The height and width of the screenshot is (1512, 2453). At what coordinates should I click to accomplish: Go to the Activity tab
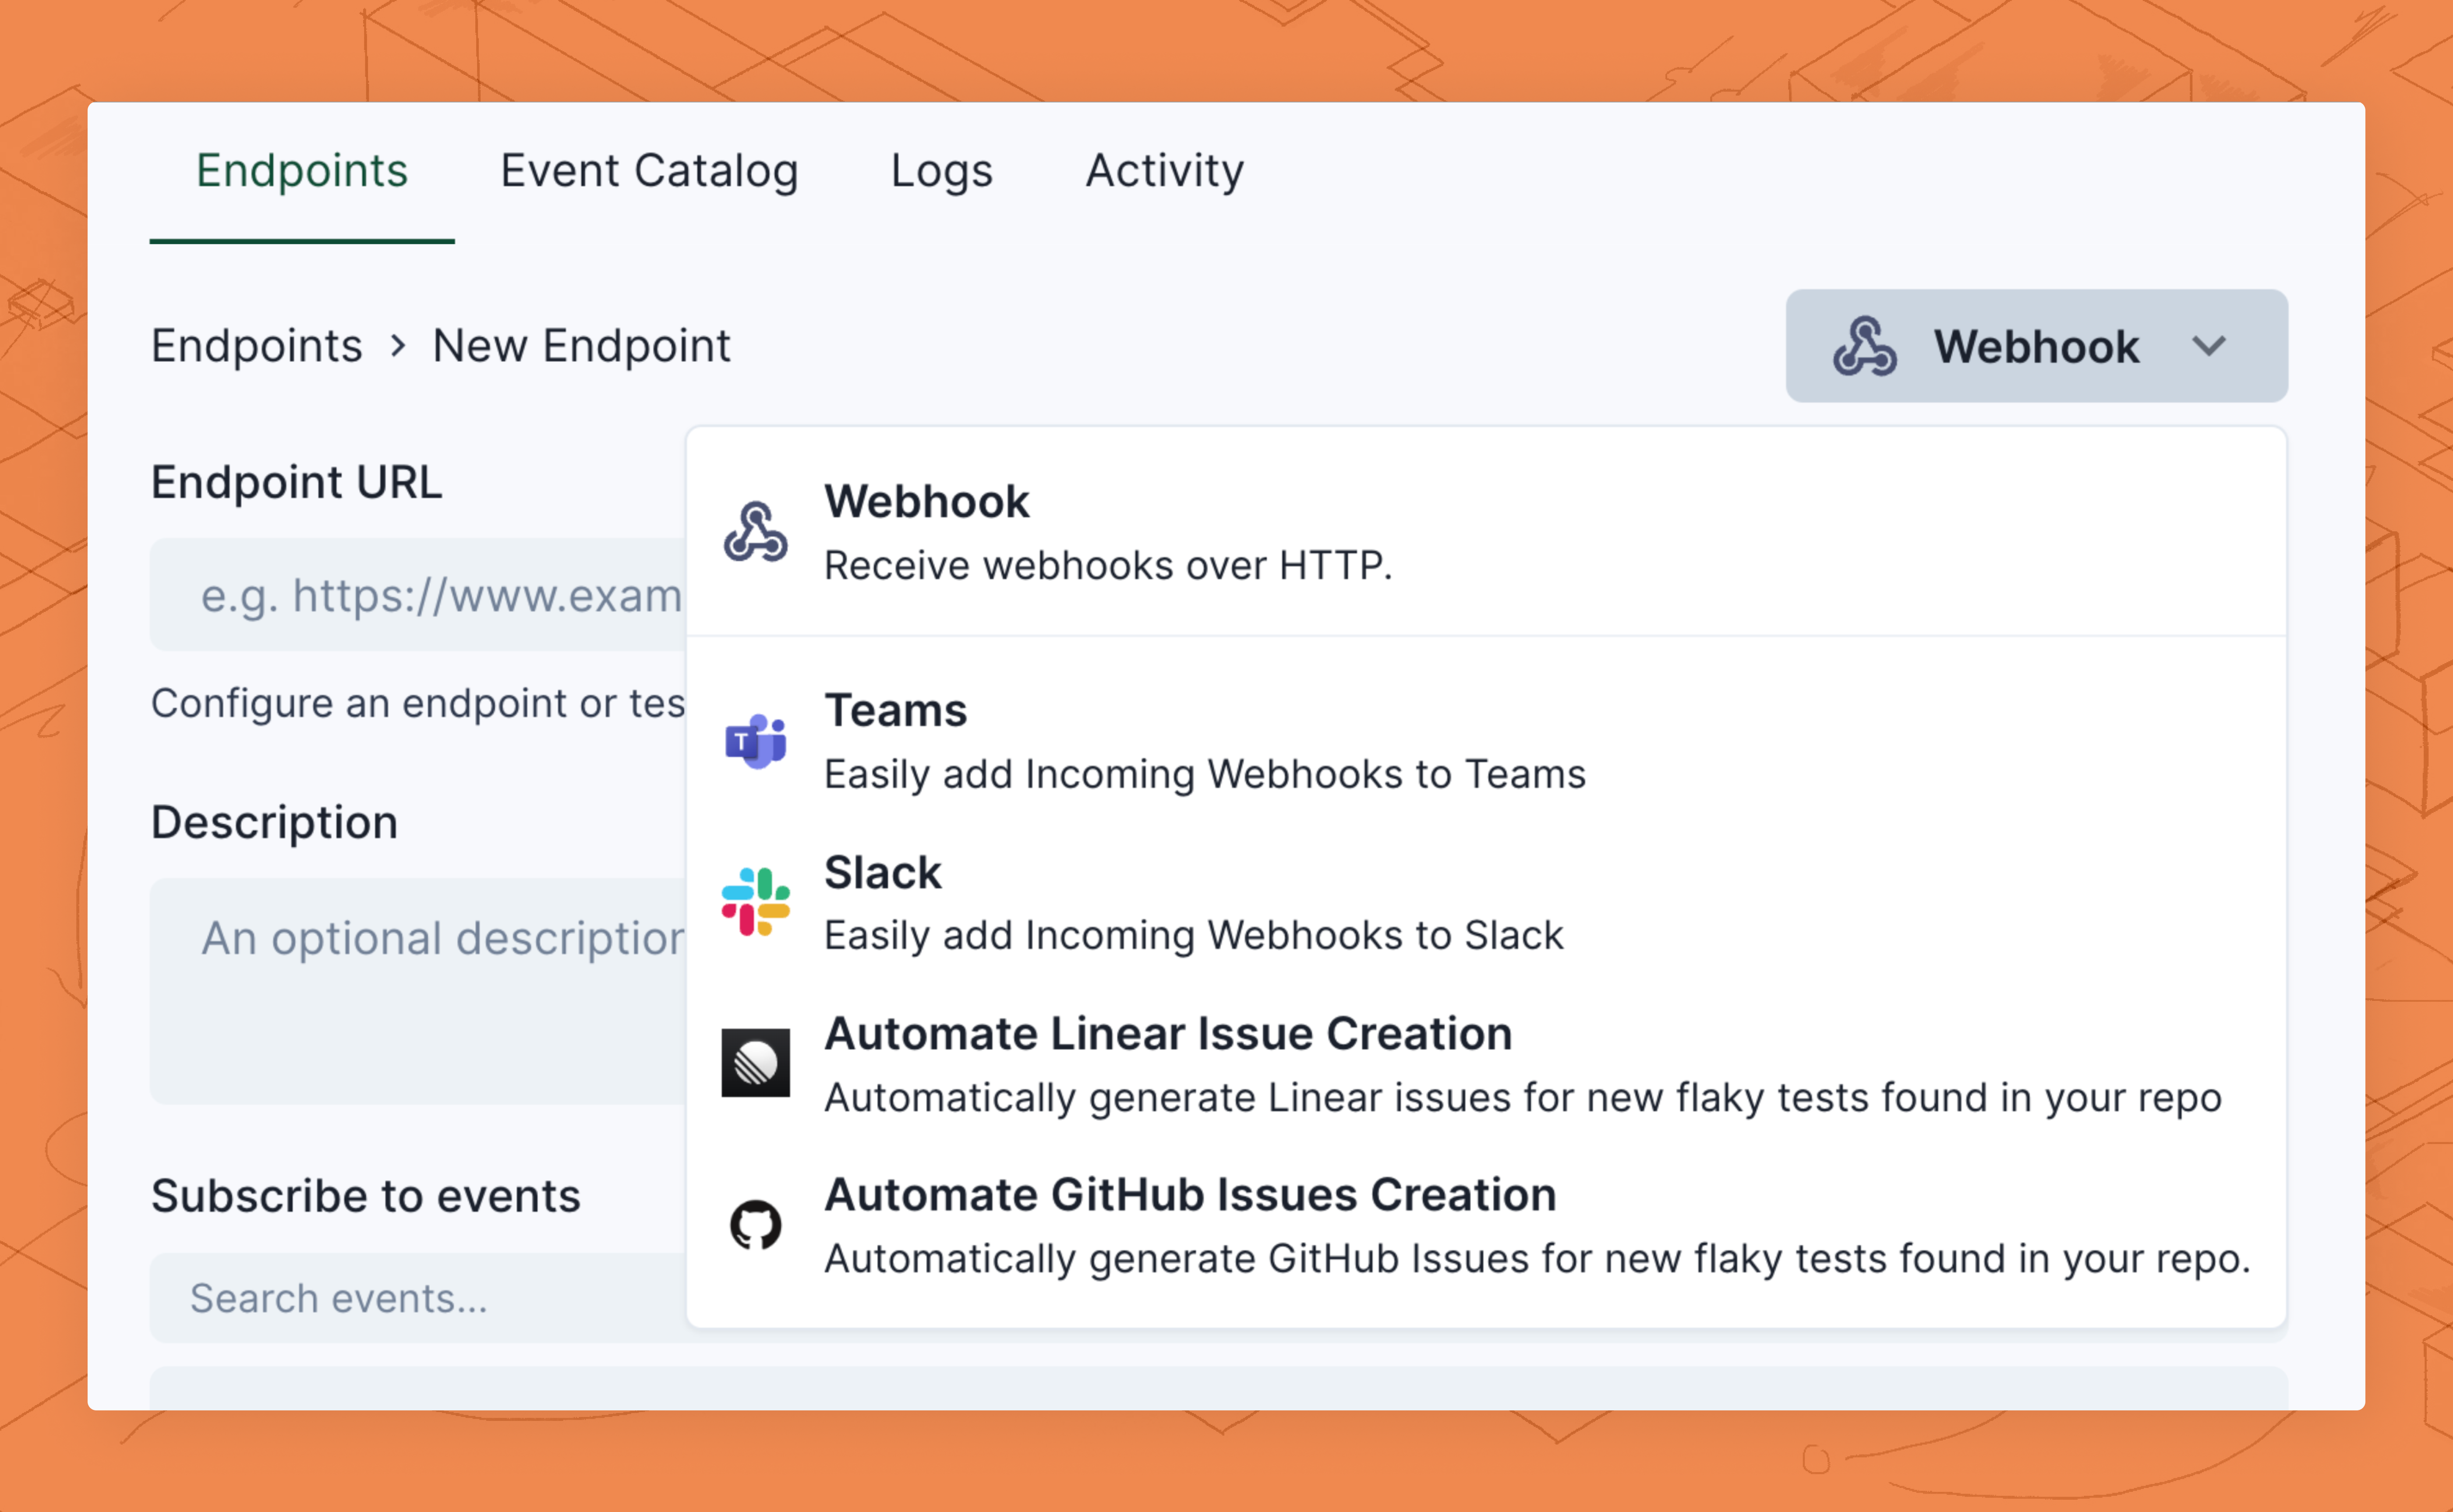(x=1164, y=171)
